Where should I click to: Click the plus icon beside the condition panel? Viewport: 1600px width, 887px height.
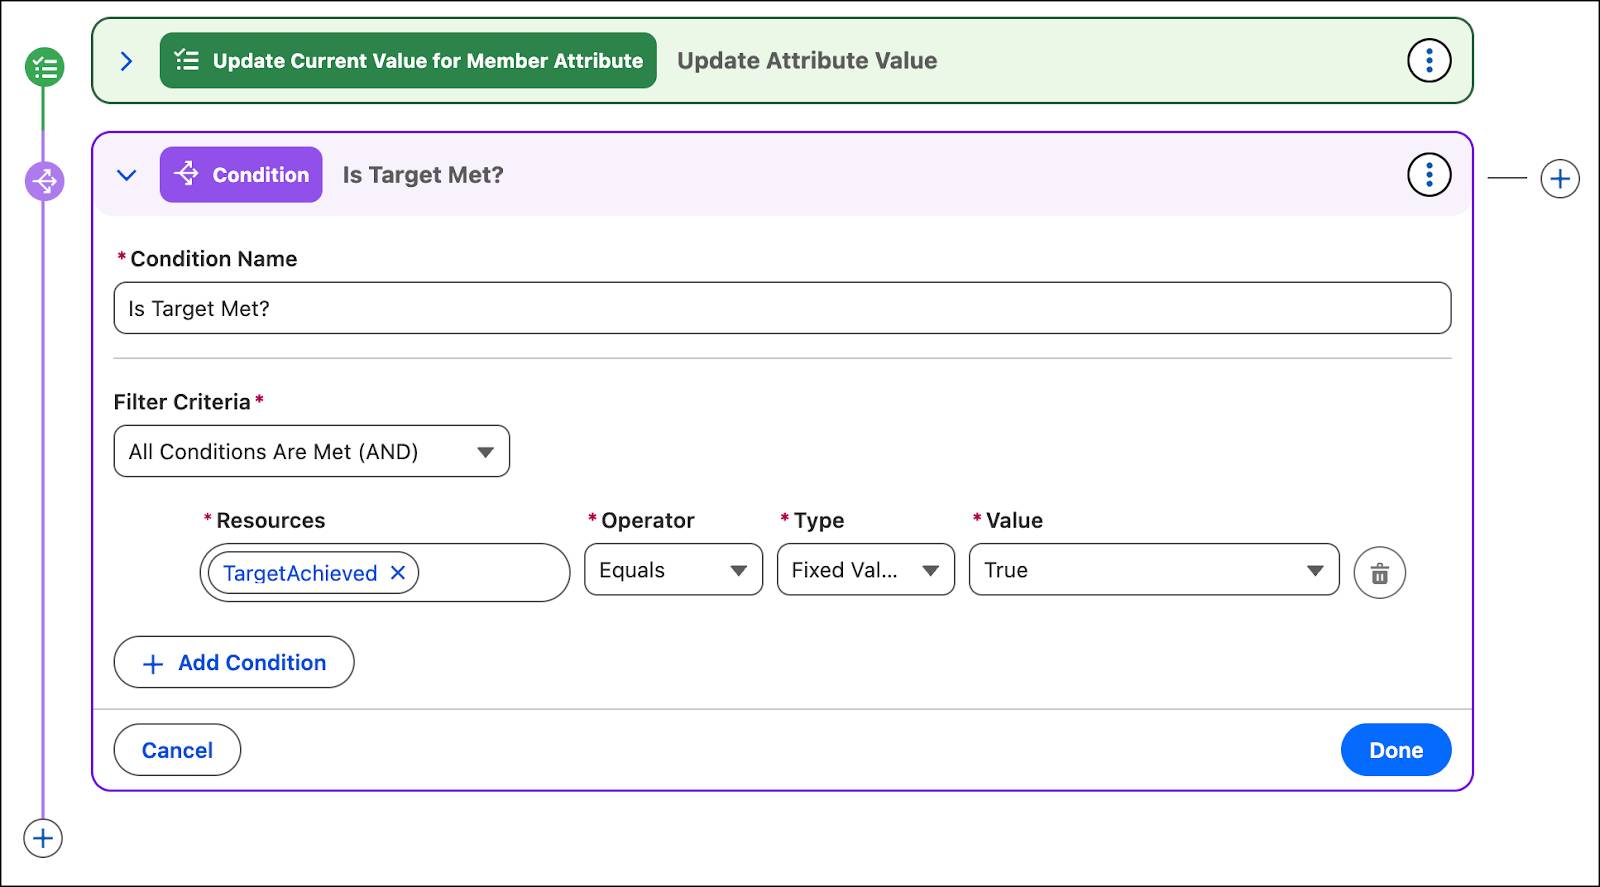pos(1560,179)
